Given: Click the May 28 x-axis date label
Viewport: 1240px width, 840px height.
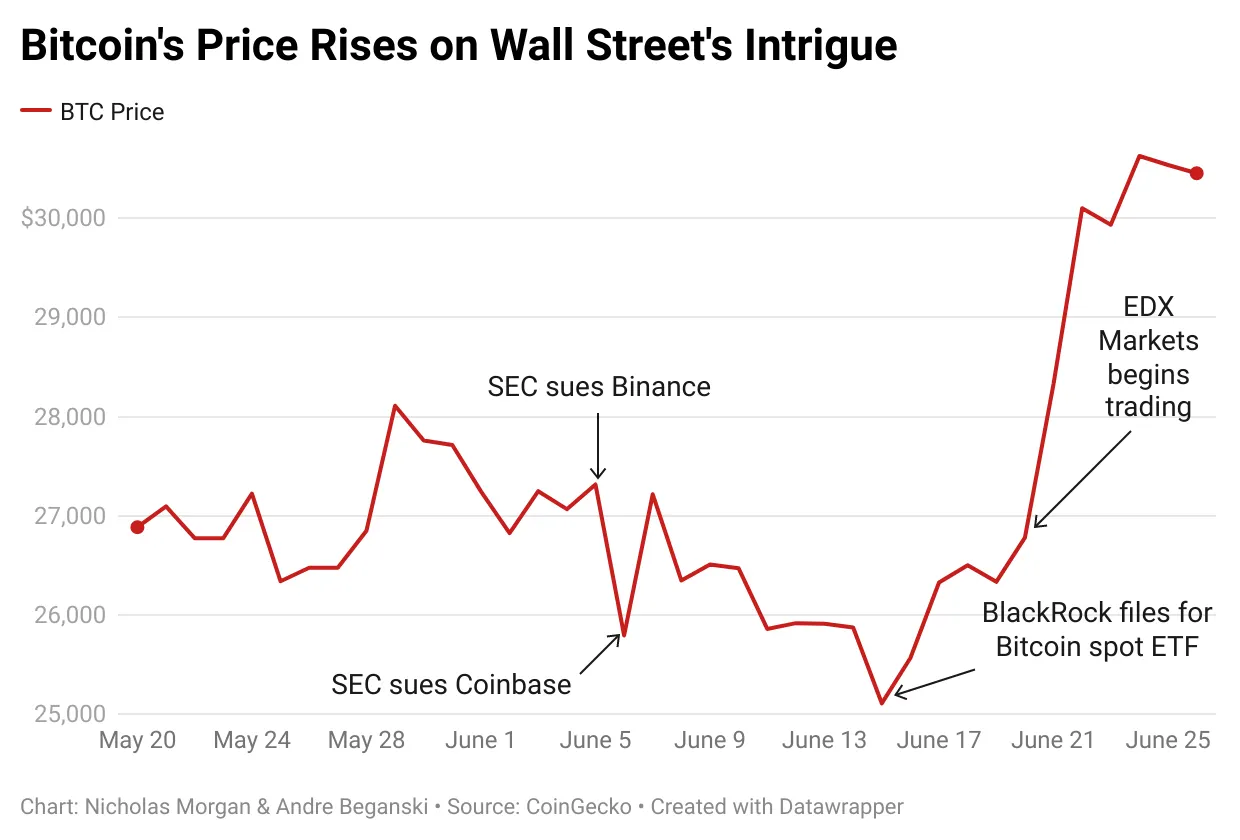Looking at the screenshot, I should (x=365, y=741).
